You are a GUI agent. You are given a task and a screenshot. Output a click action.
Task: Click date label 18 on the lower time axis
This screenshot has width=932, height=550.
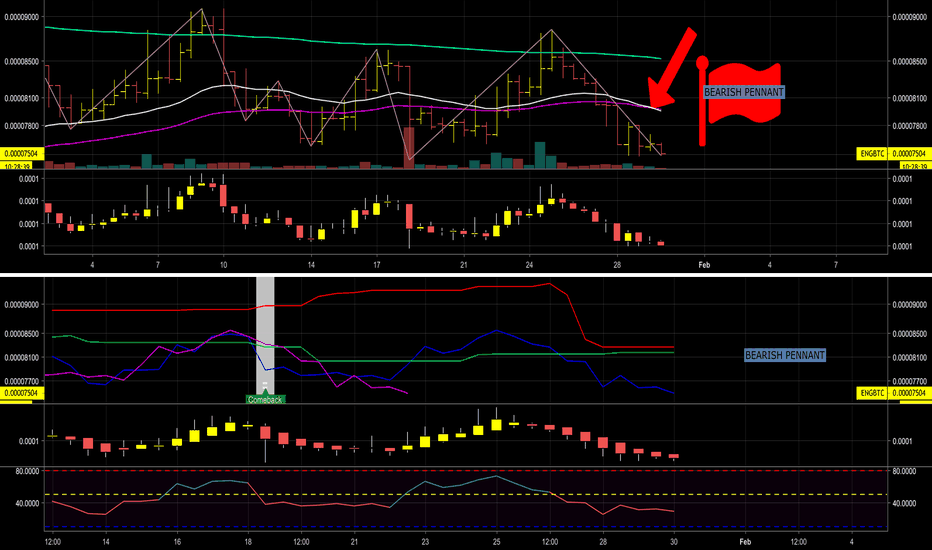[x=248, y=542]
